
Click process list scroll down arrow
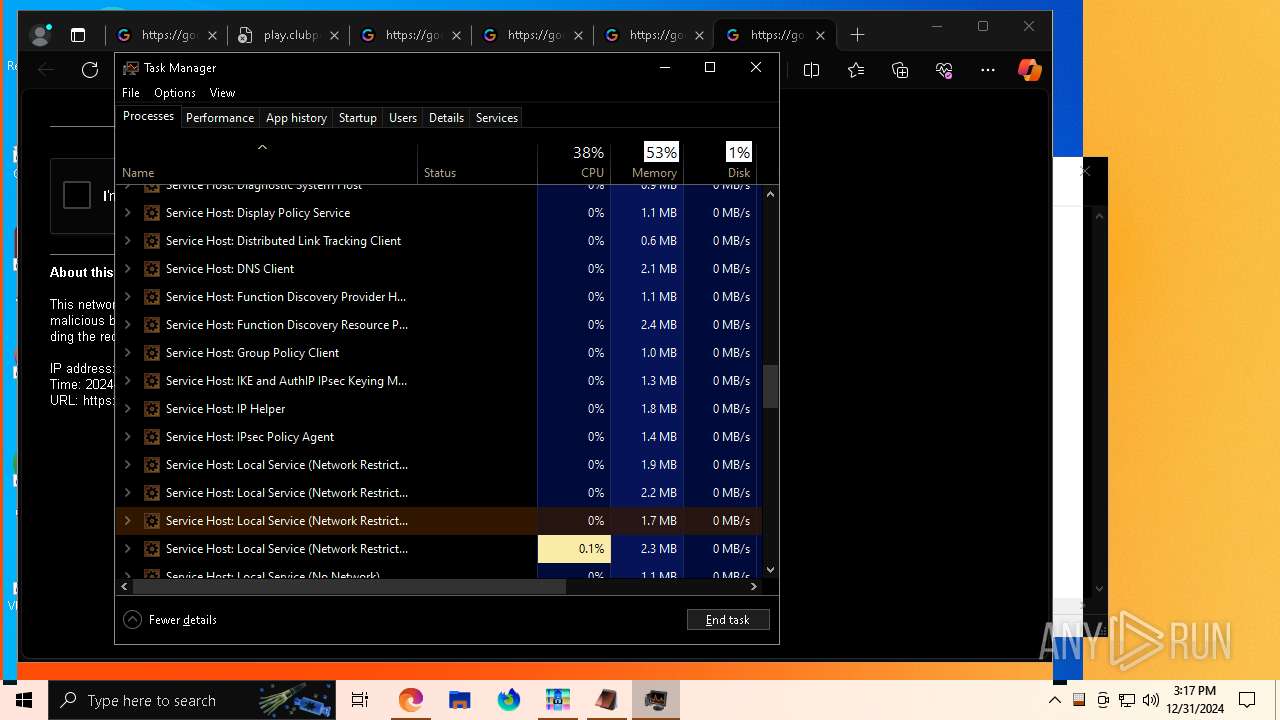770,570
